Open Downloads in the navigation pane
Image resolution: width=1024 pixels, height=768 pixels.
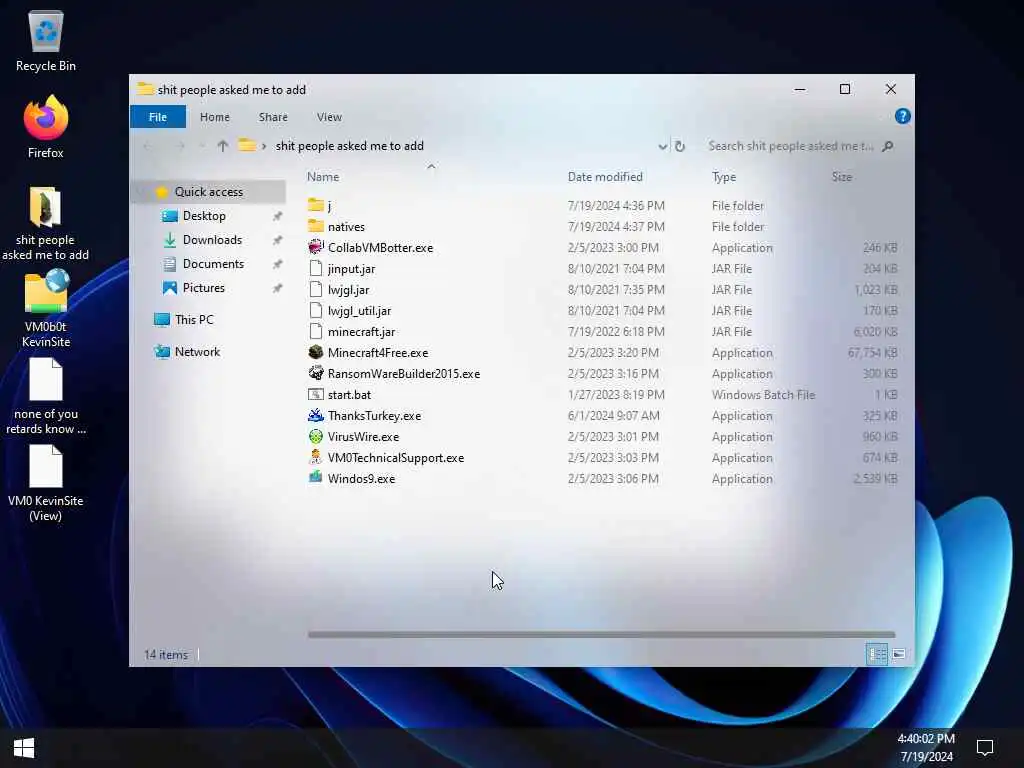pyautogui.click(x=212, y=240)
